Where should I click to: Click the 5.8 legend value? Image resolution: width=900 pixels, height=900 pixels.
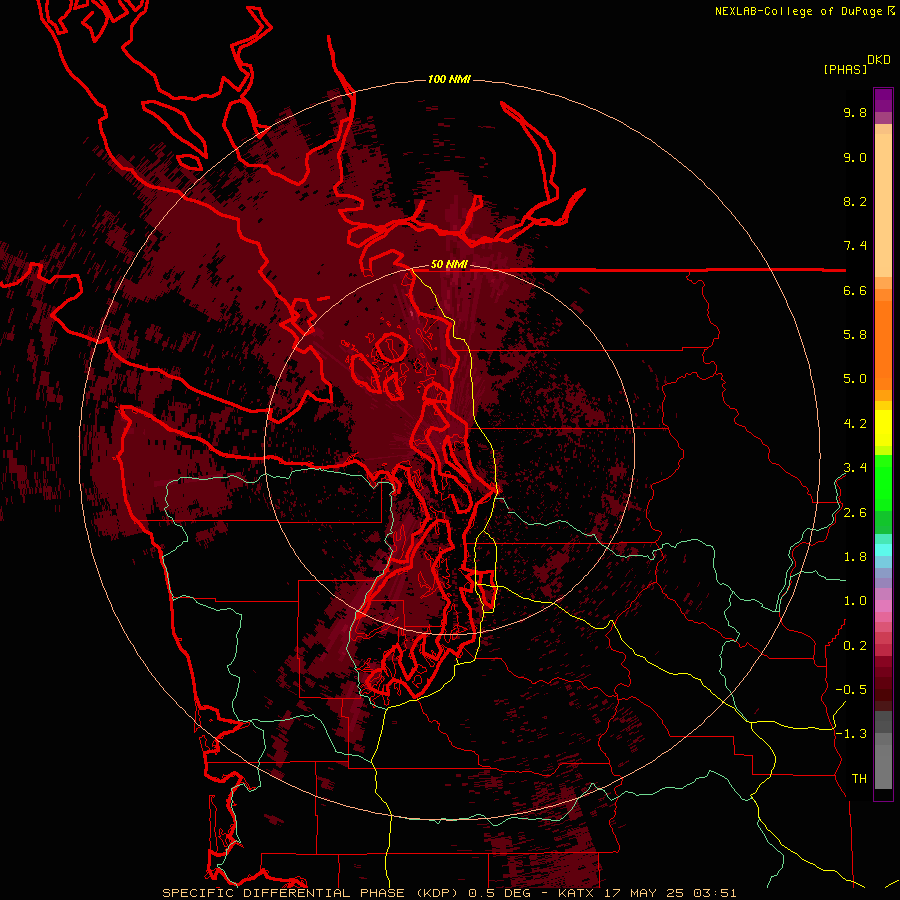click(855, 335)
